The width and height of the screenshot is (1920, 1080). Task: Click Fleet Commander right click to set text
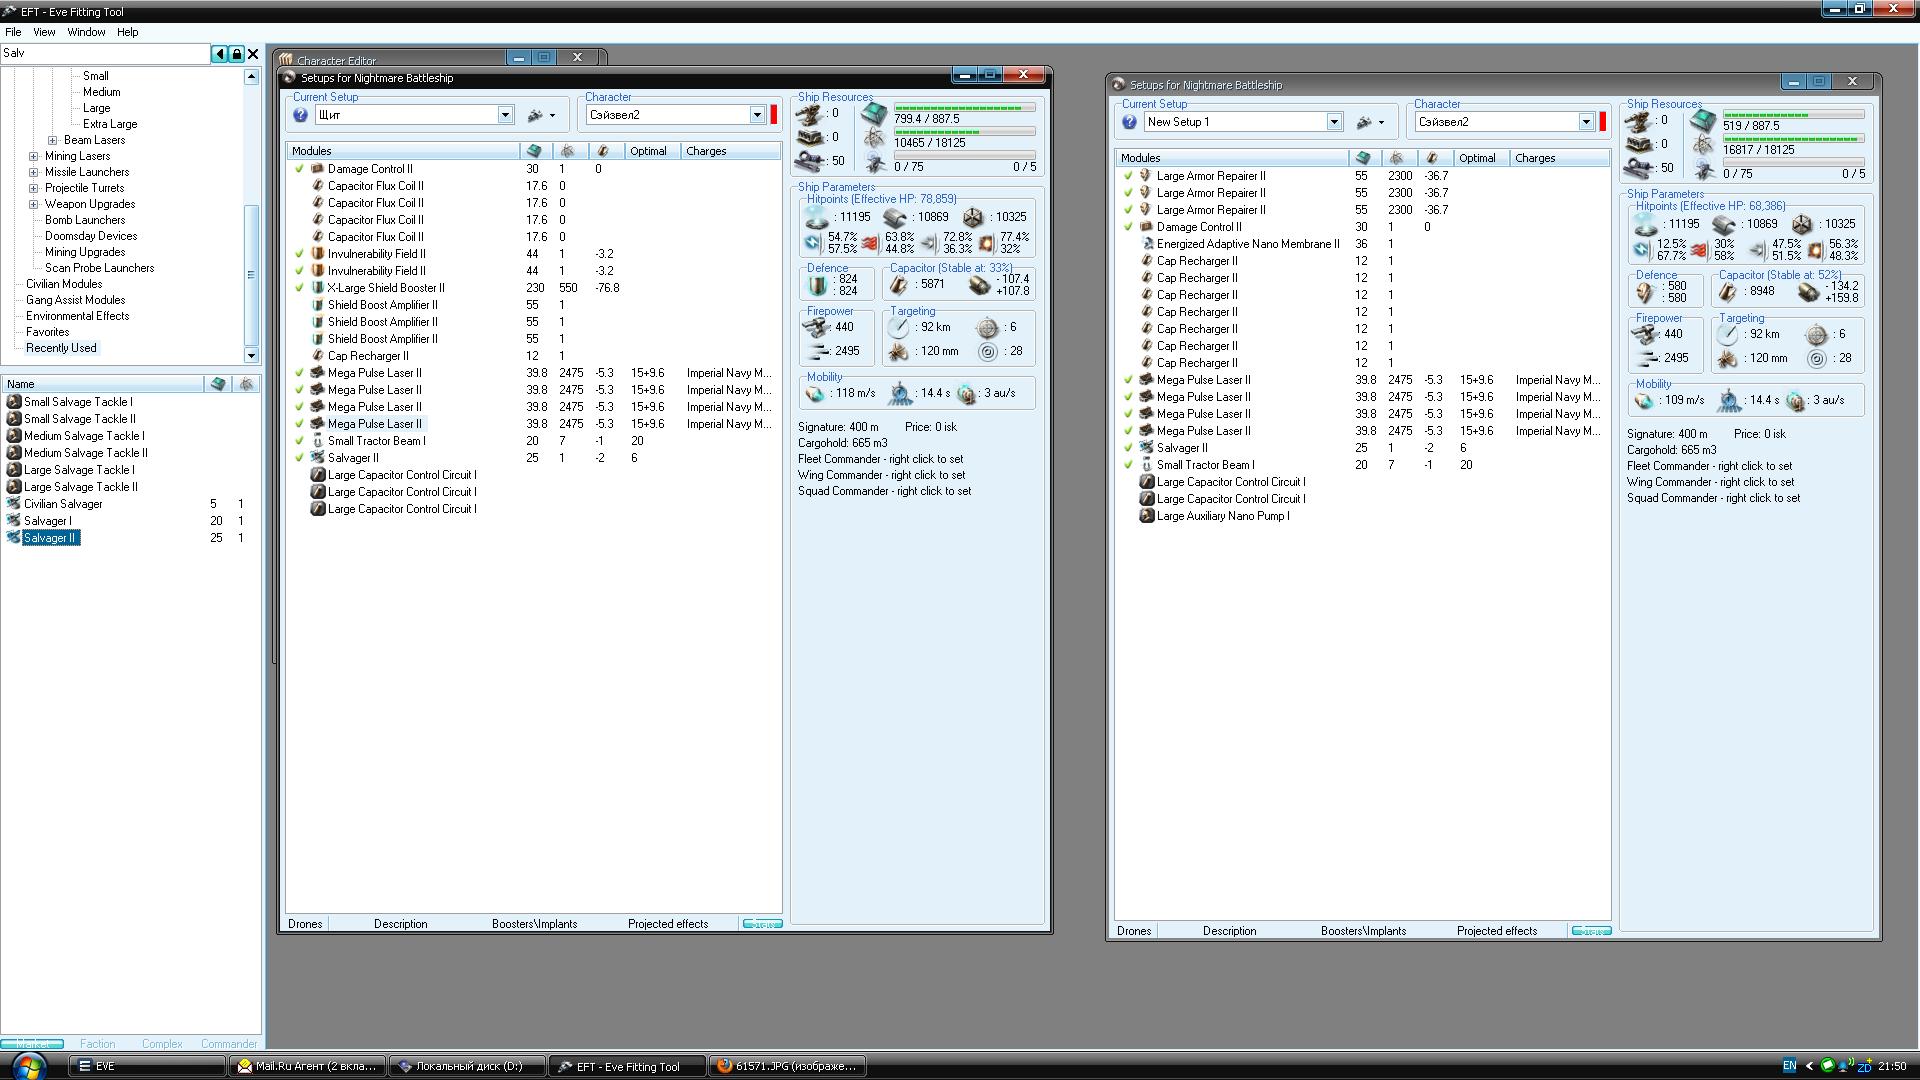tap(880, 459)
